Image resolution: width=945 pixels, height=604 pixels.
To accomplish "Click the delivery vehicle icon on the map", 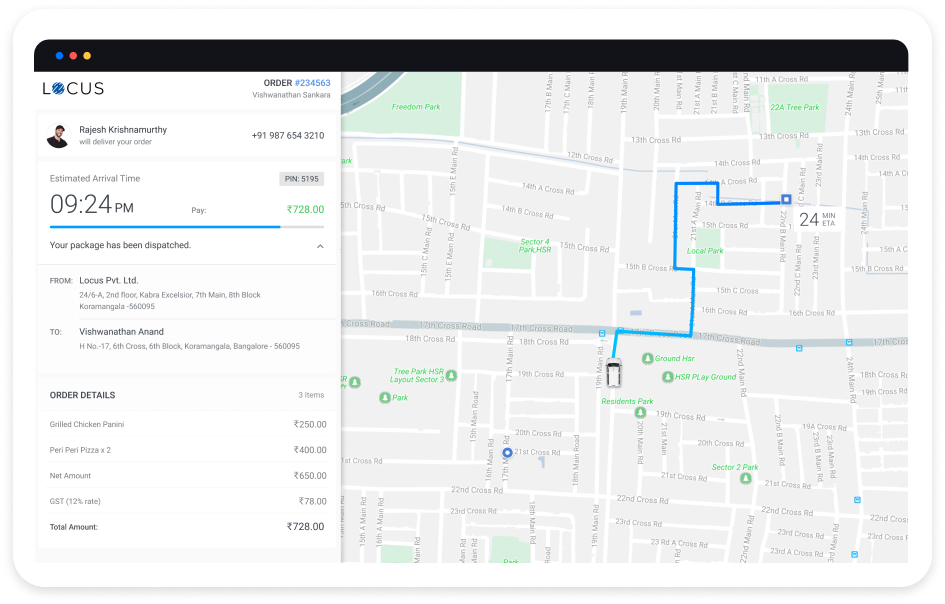I will click(614, 372).
